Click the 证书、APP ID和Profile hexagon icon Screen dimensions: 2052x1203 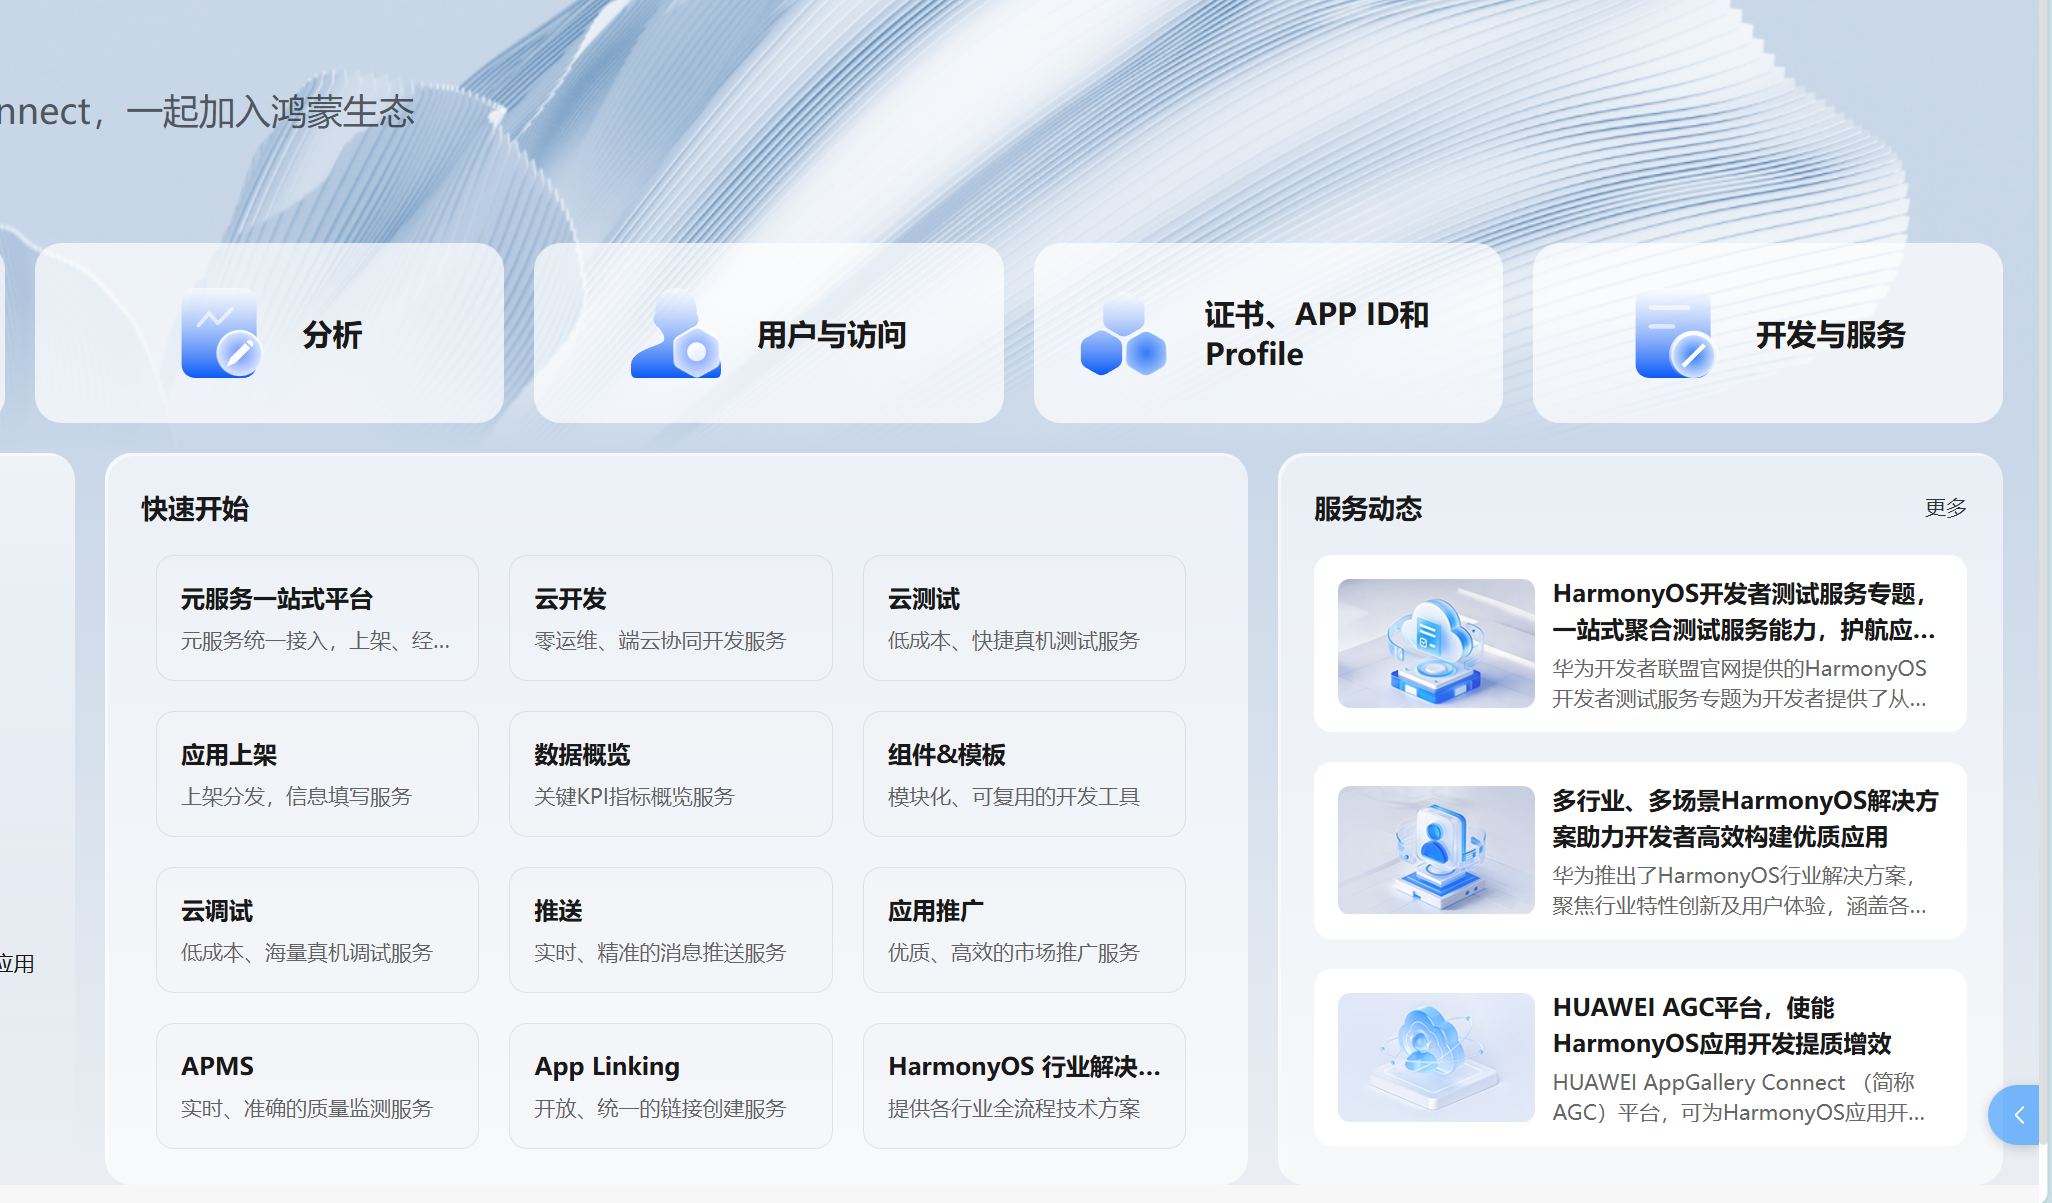point(1123,334)
